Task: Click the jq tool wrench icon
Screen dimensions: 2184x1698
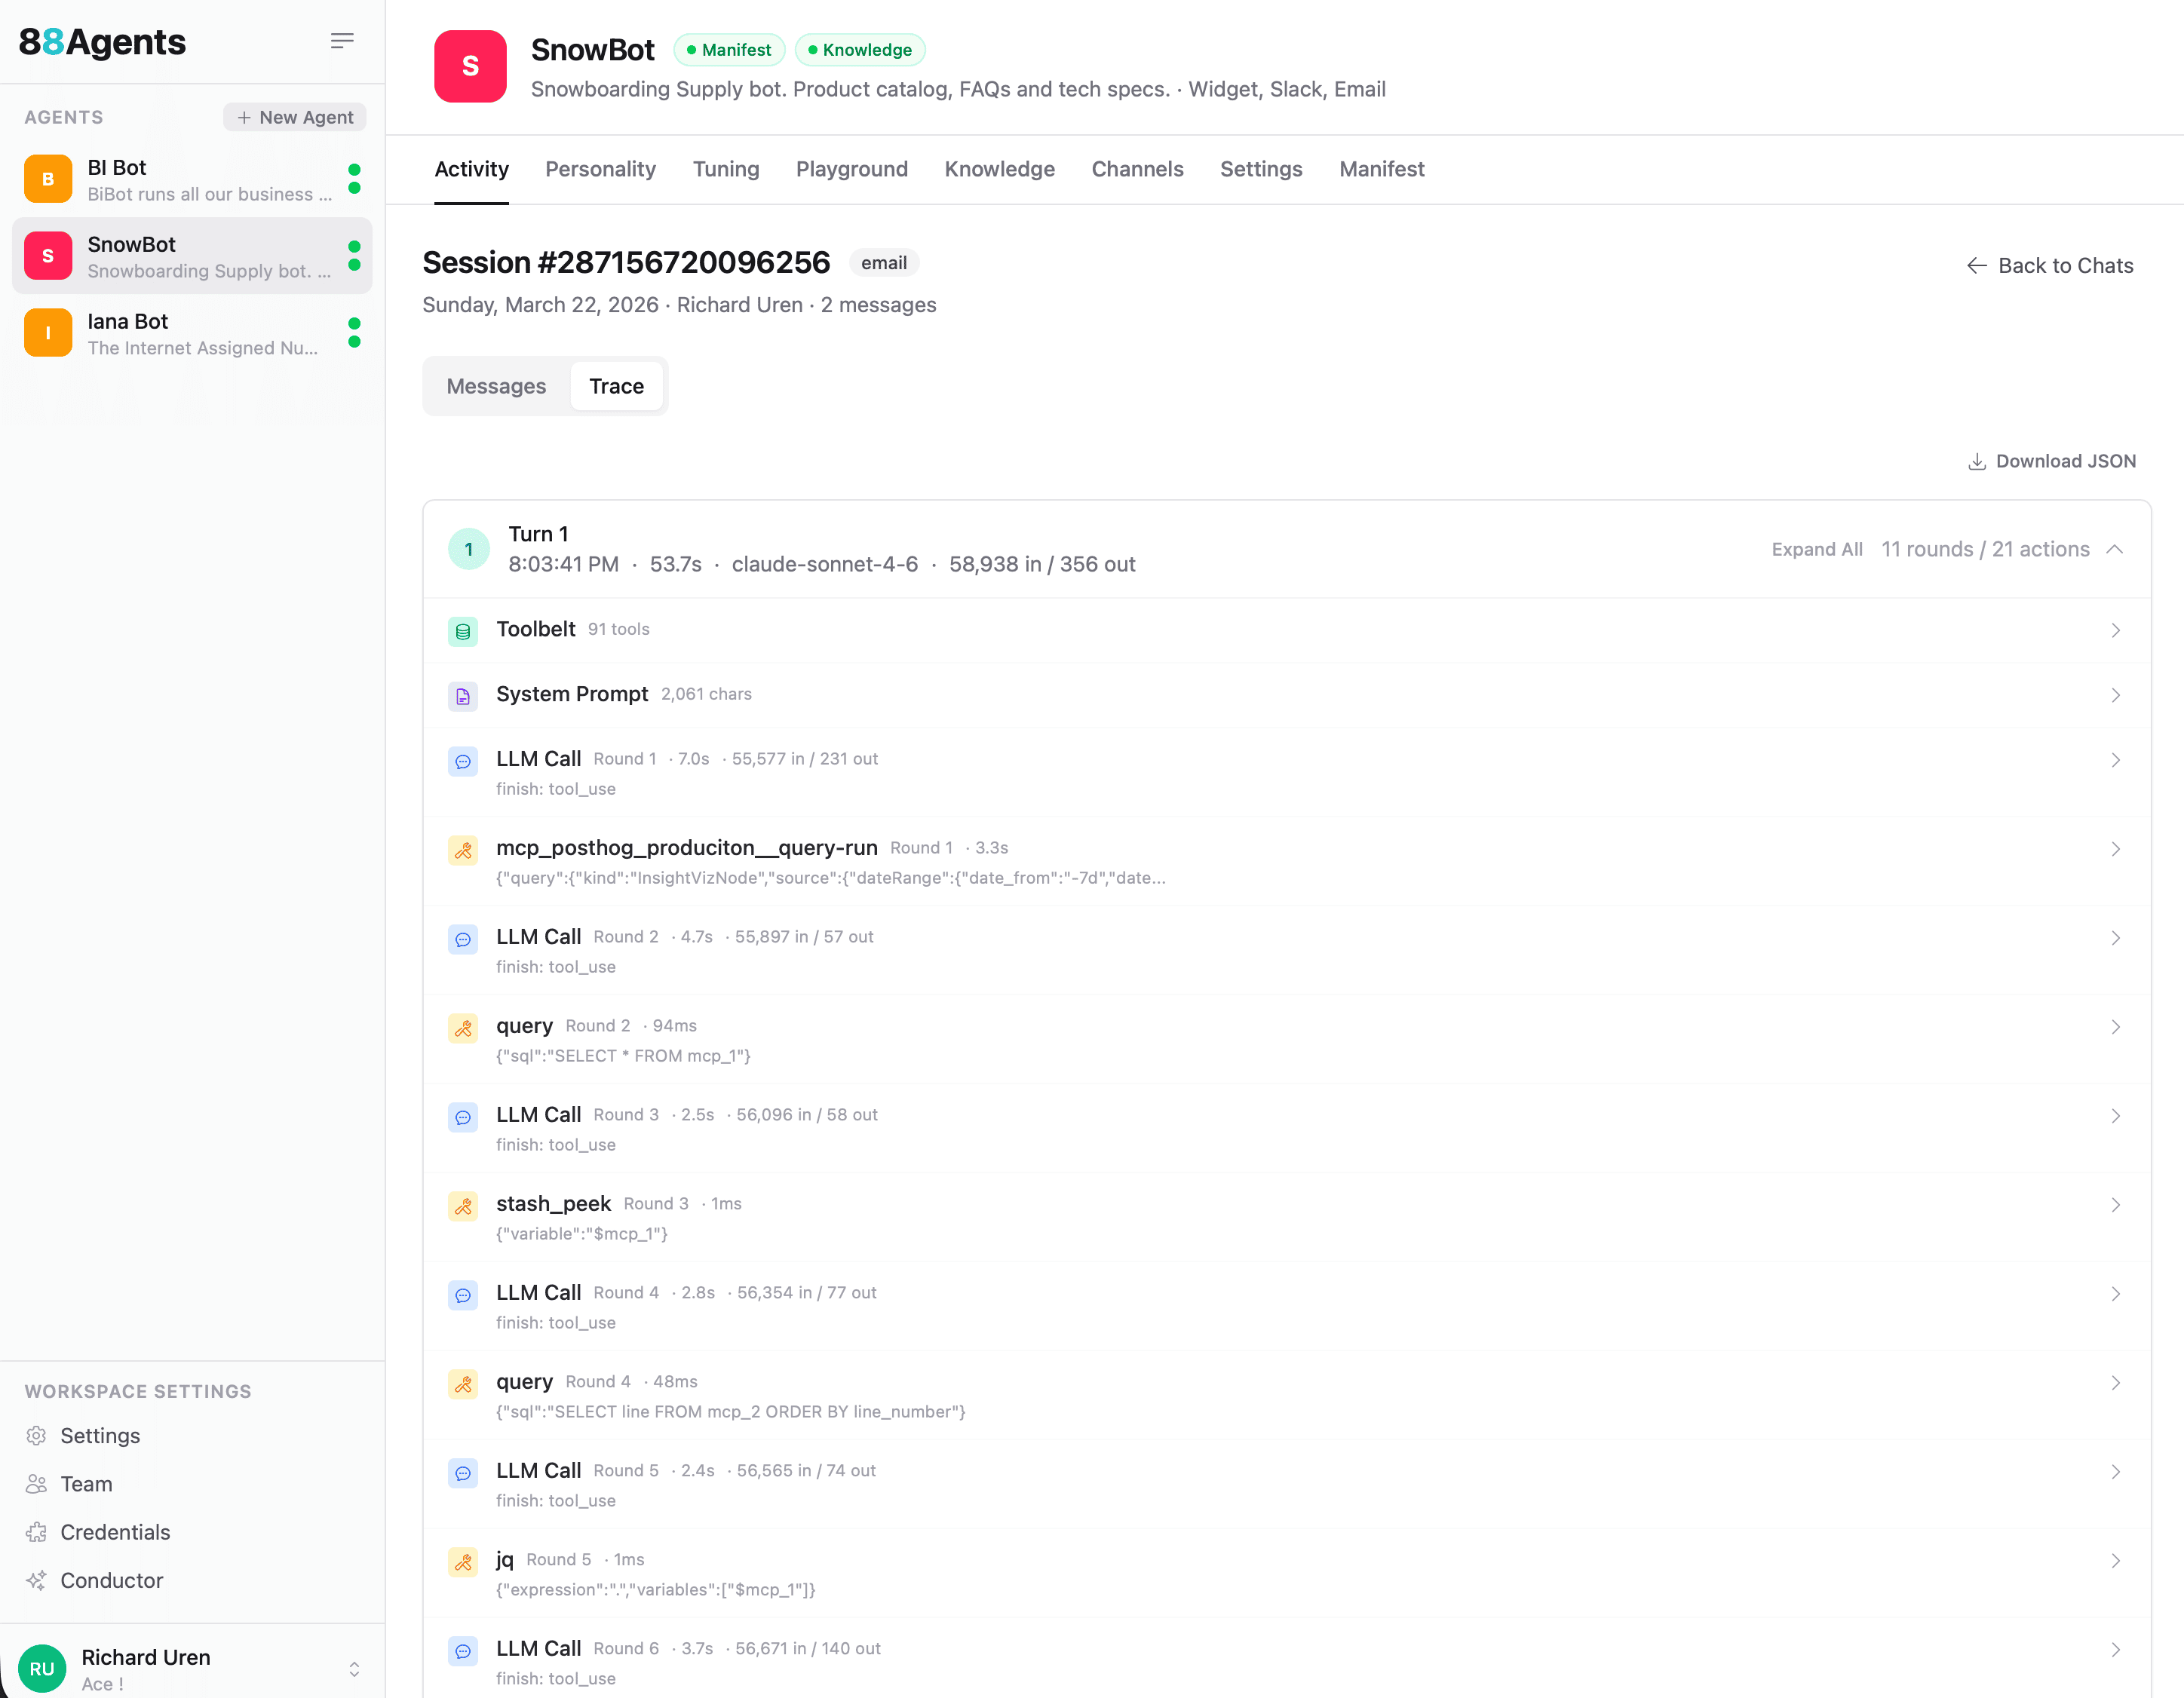Action: [463, 1562]
